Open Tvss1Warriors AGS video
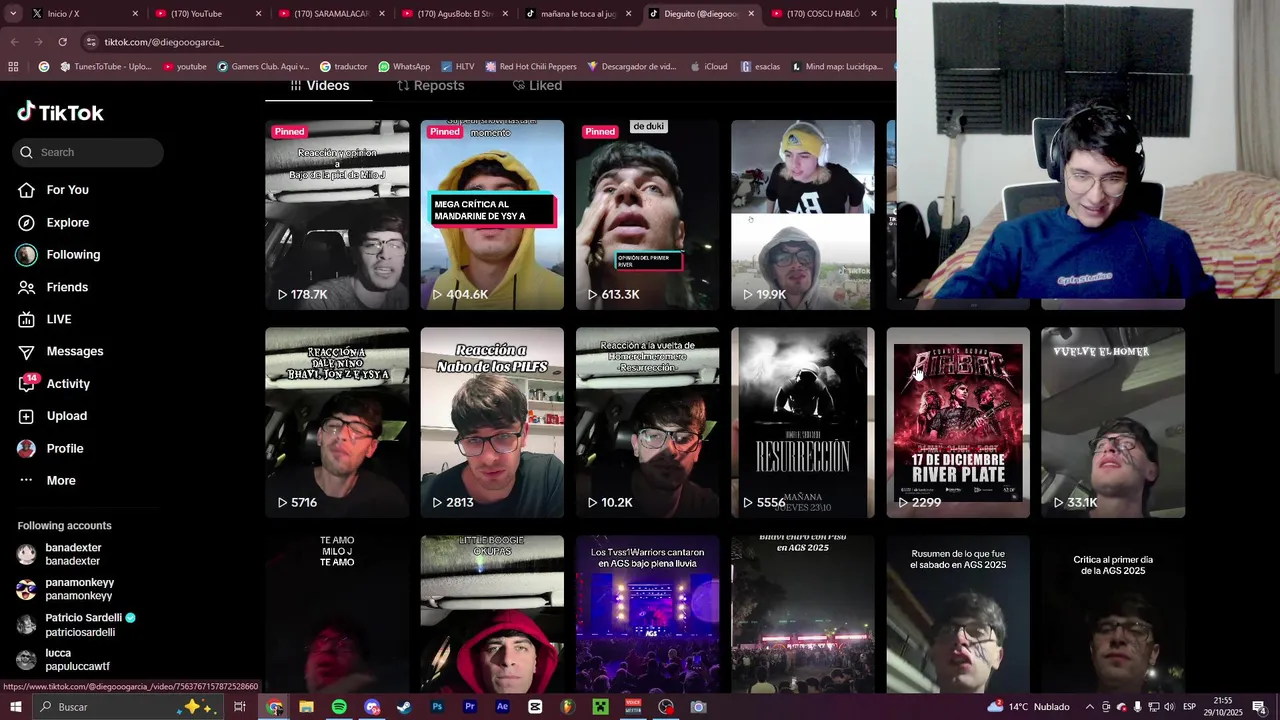Screen dimensions: 1280x720 coord(647,614)
